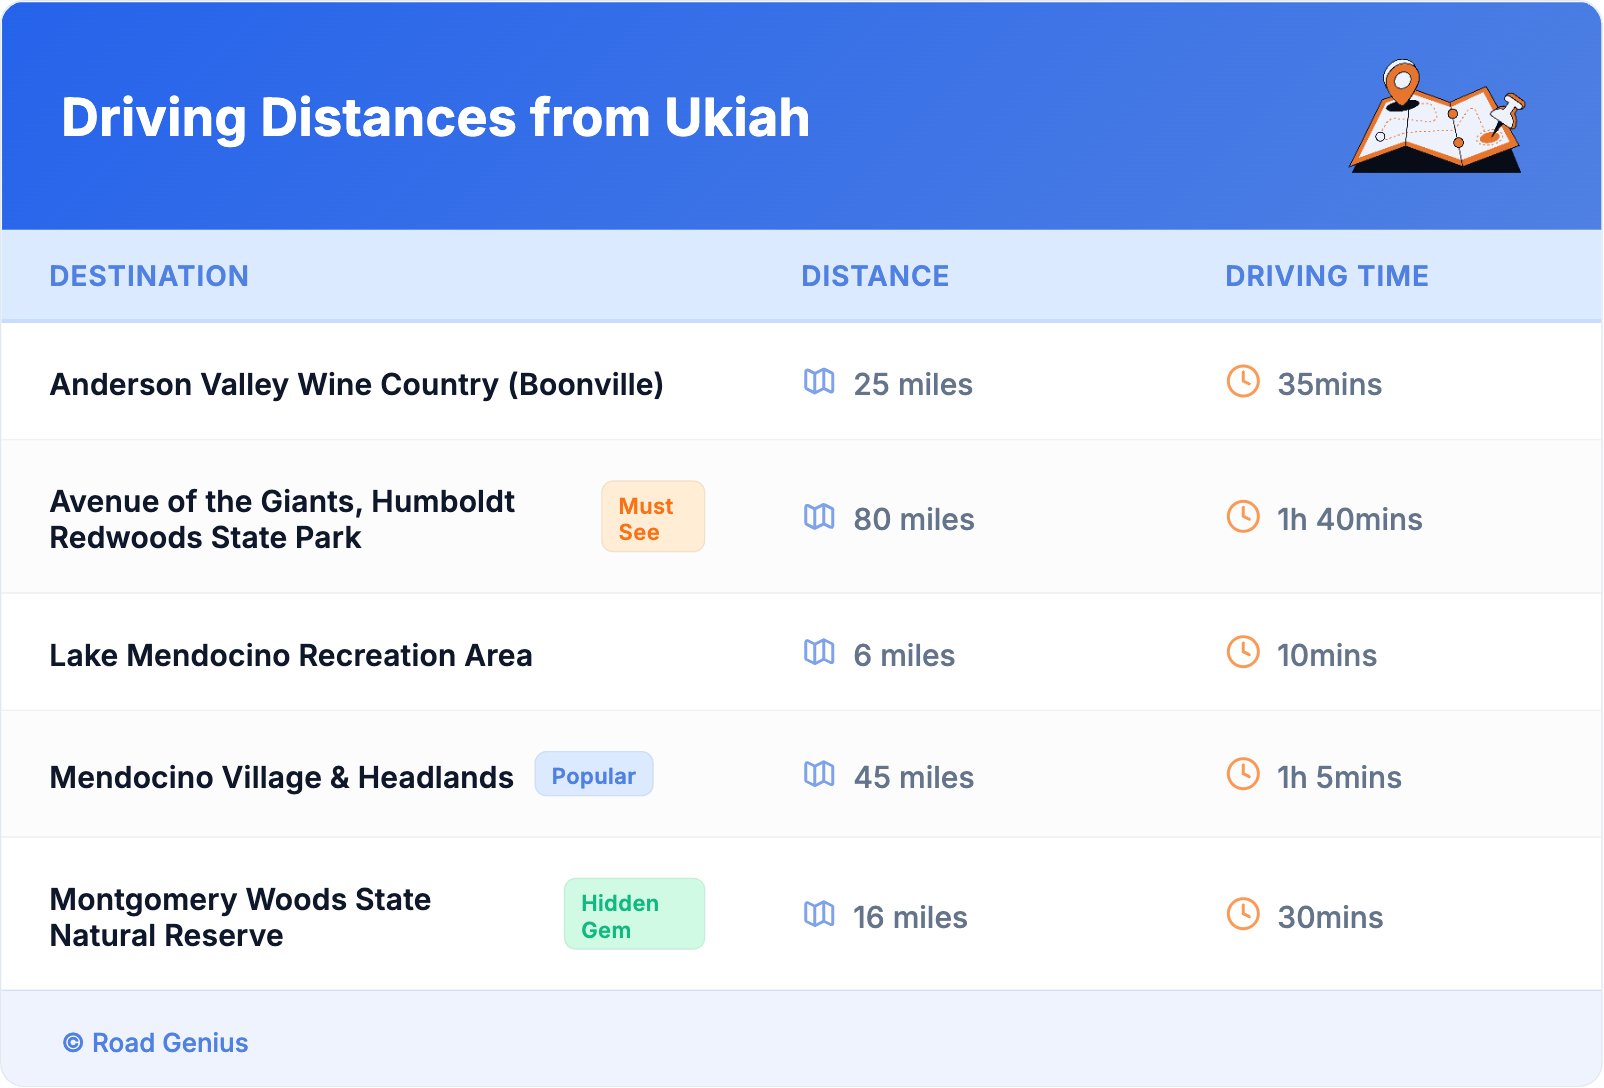
Task: Select Lake Mendocino Recreation Area row
Action: click(291, 656)
